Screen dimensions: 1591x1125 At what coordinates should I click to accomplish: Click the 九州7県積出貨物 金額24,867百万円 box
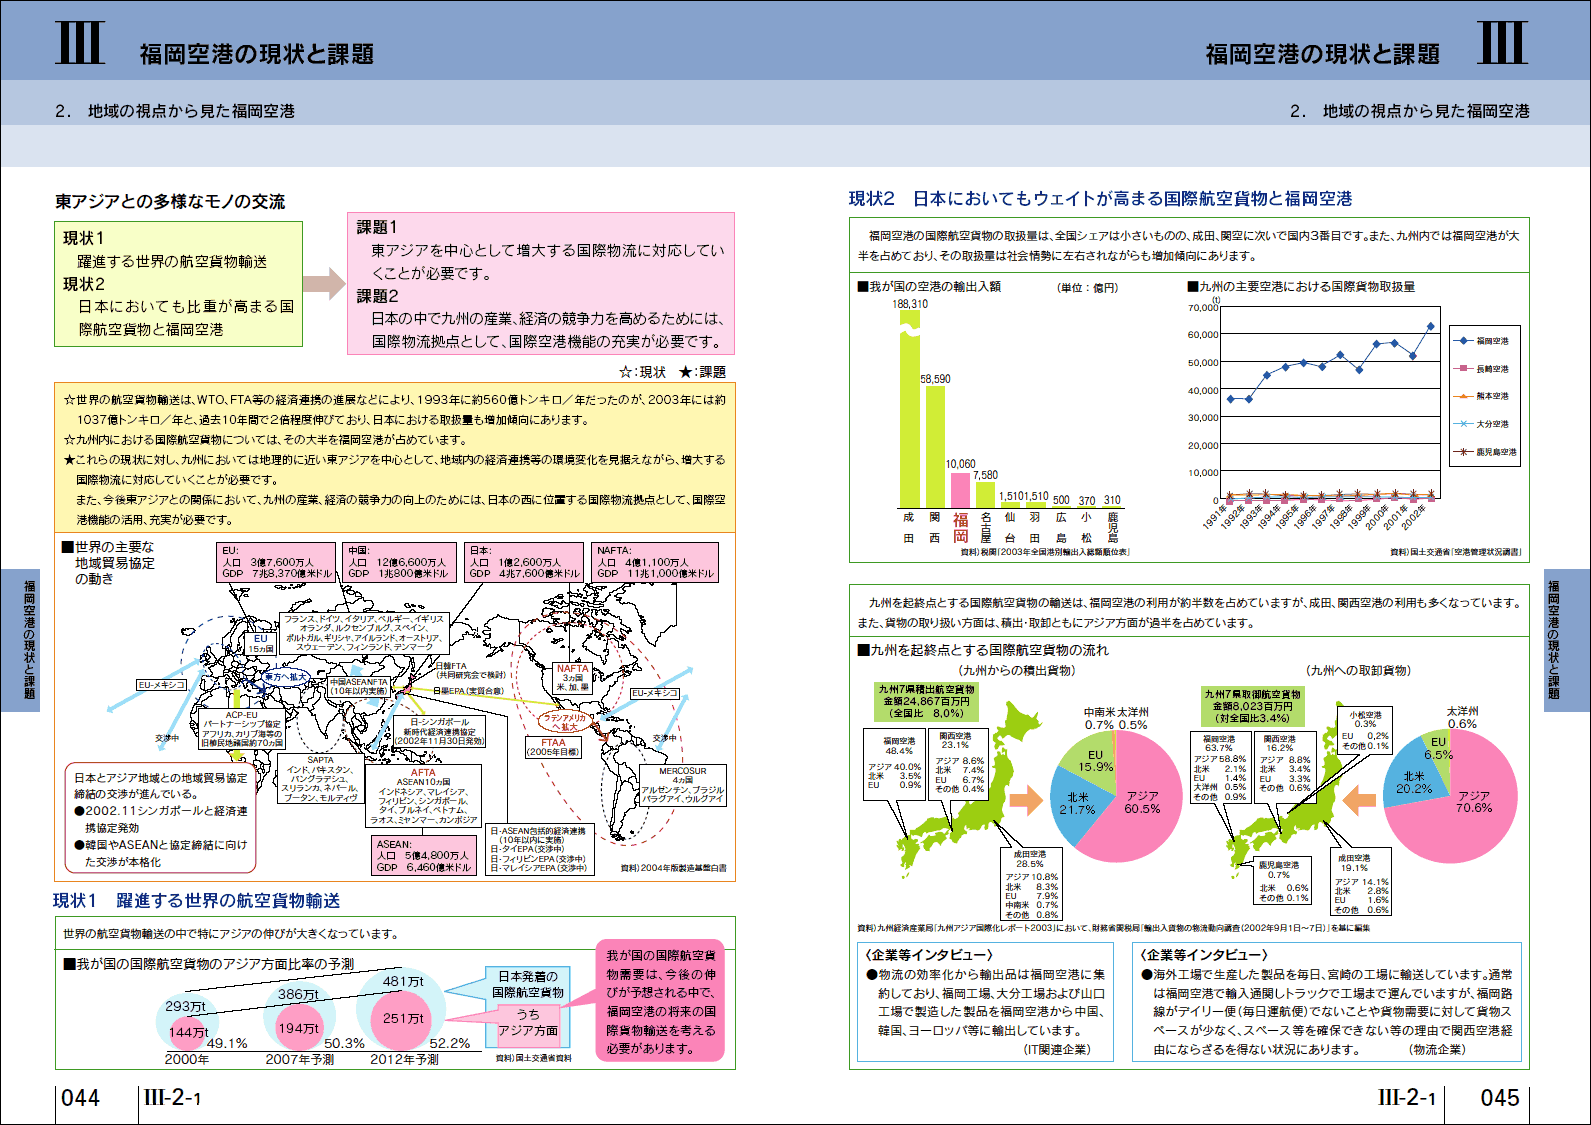[x=926, y=702]
